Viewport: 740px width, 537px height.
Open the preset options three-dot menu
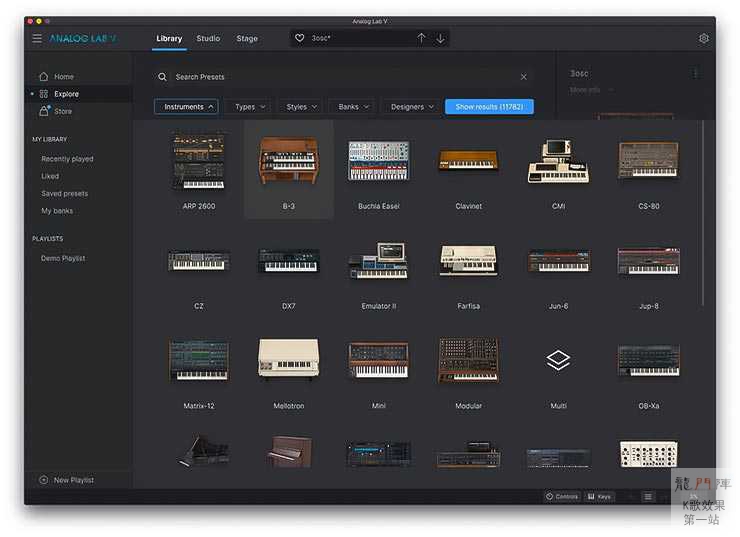694,73
